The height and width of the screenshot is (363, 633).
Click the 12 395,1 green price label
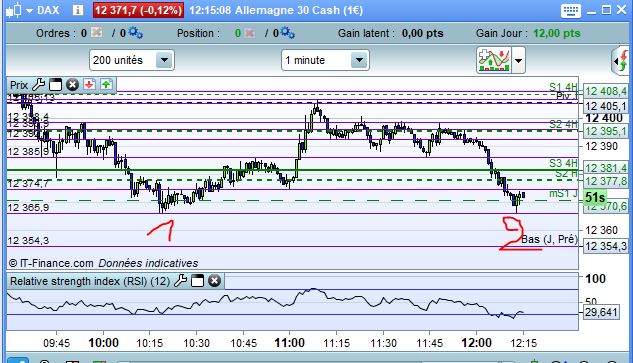click(x=606, y=131)
